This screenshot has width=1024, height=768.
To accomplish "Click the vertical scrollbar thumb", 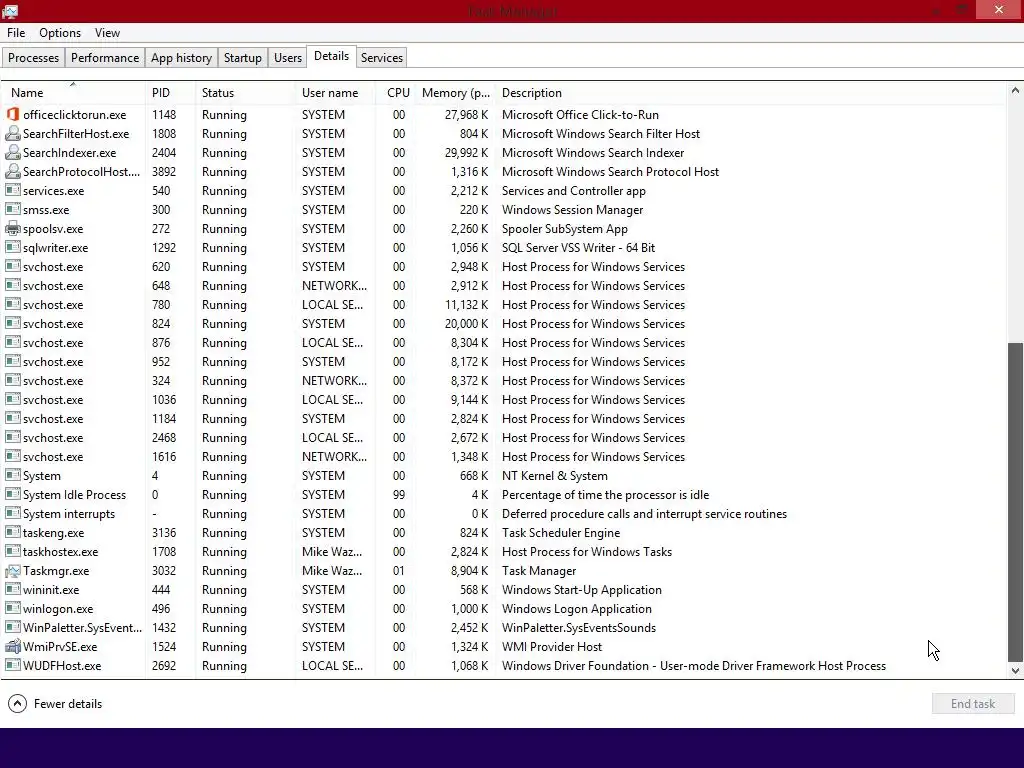I will 1015,502.
